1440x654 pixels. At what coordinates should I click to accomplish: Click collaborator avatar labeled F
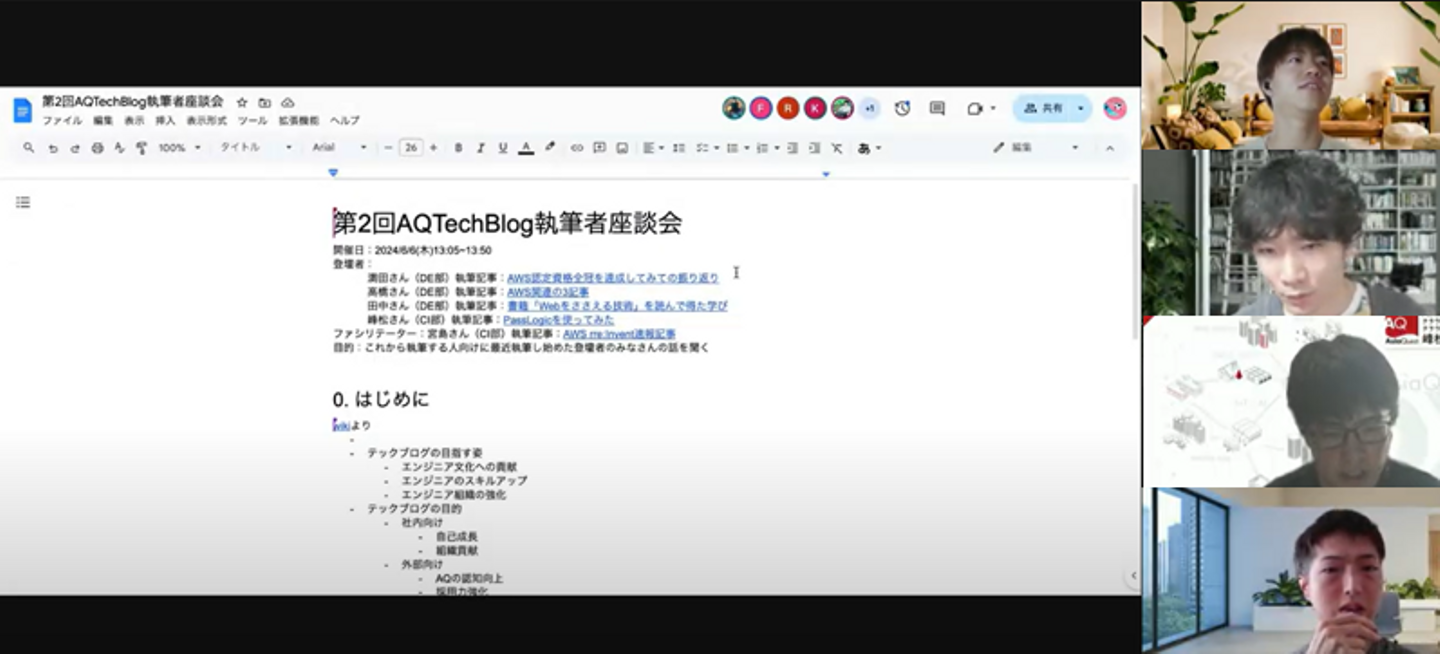point(761,108)
